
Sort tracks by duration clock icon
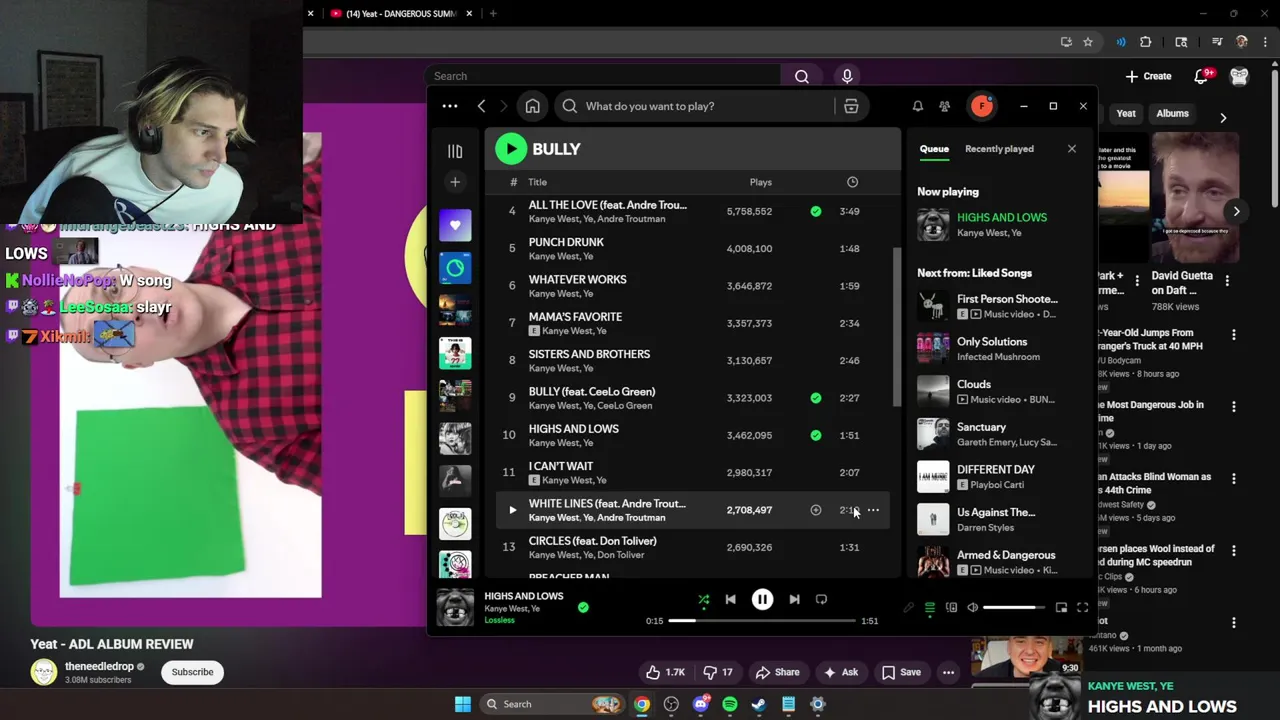pos(852,182)
